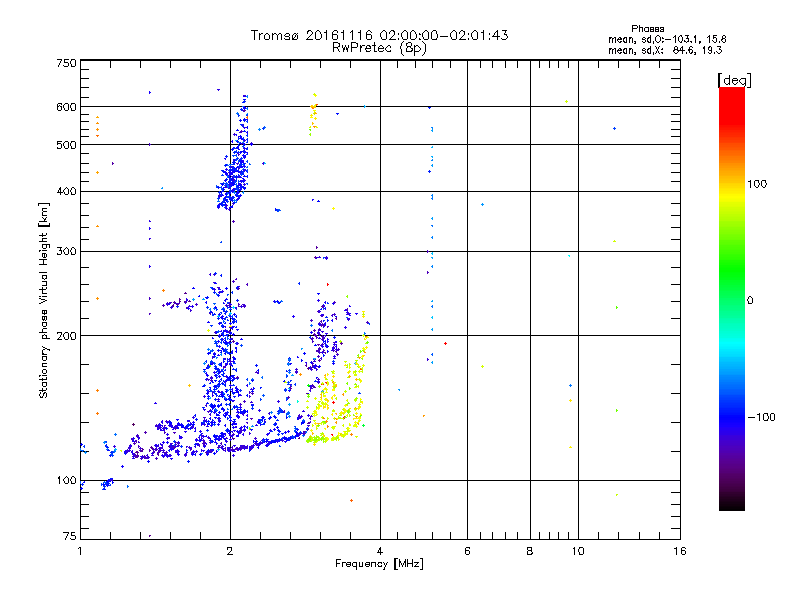Select the 'mean, sd,X: 84.6, 19.3' line
800x600 pixels.
click(x=665, y=51)
